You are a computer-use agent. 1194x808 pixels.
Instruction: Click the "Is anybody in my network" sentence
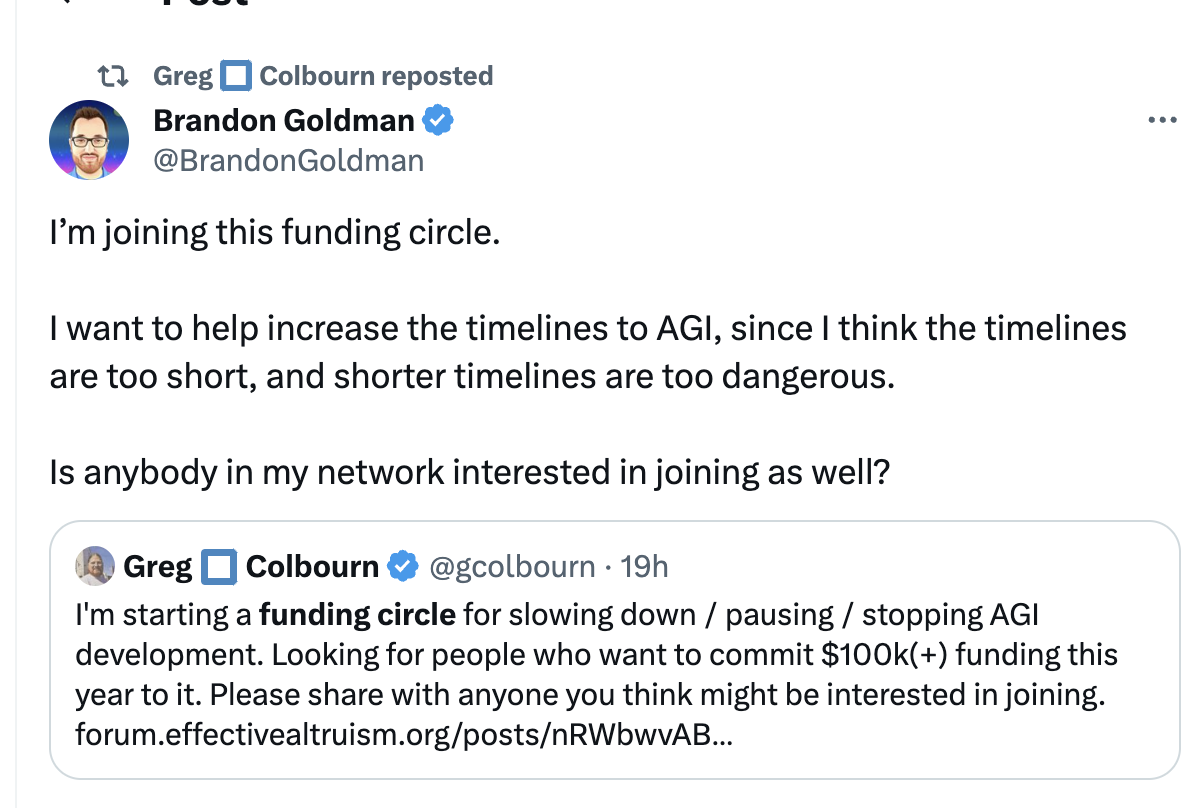470,471
